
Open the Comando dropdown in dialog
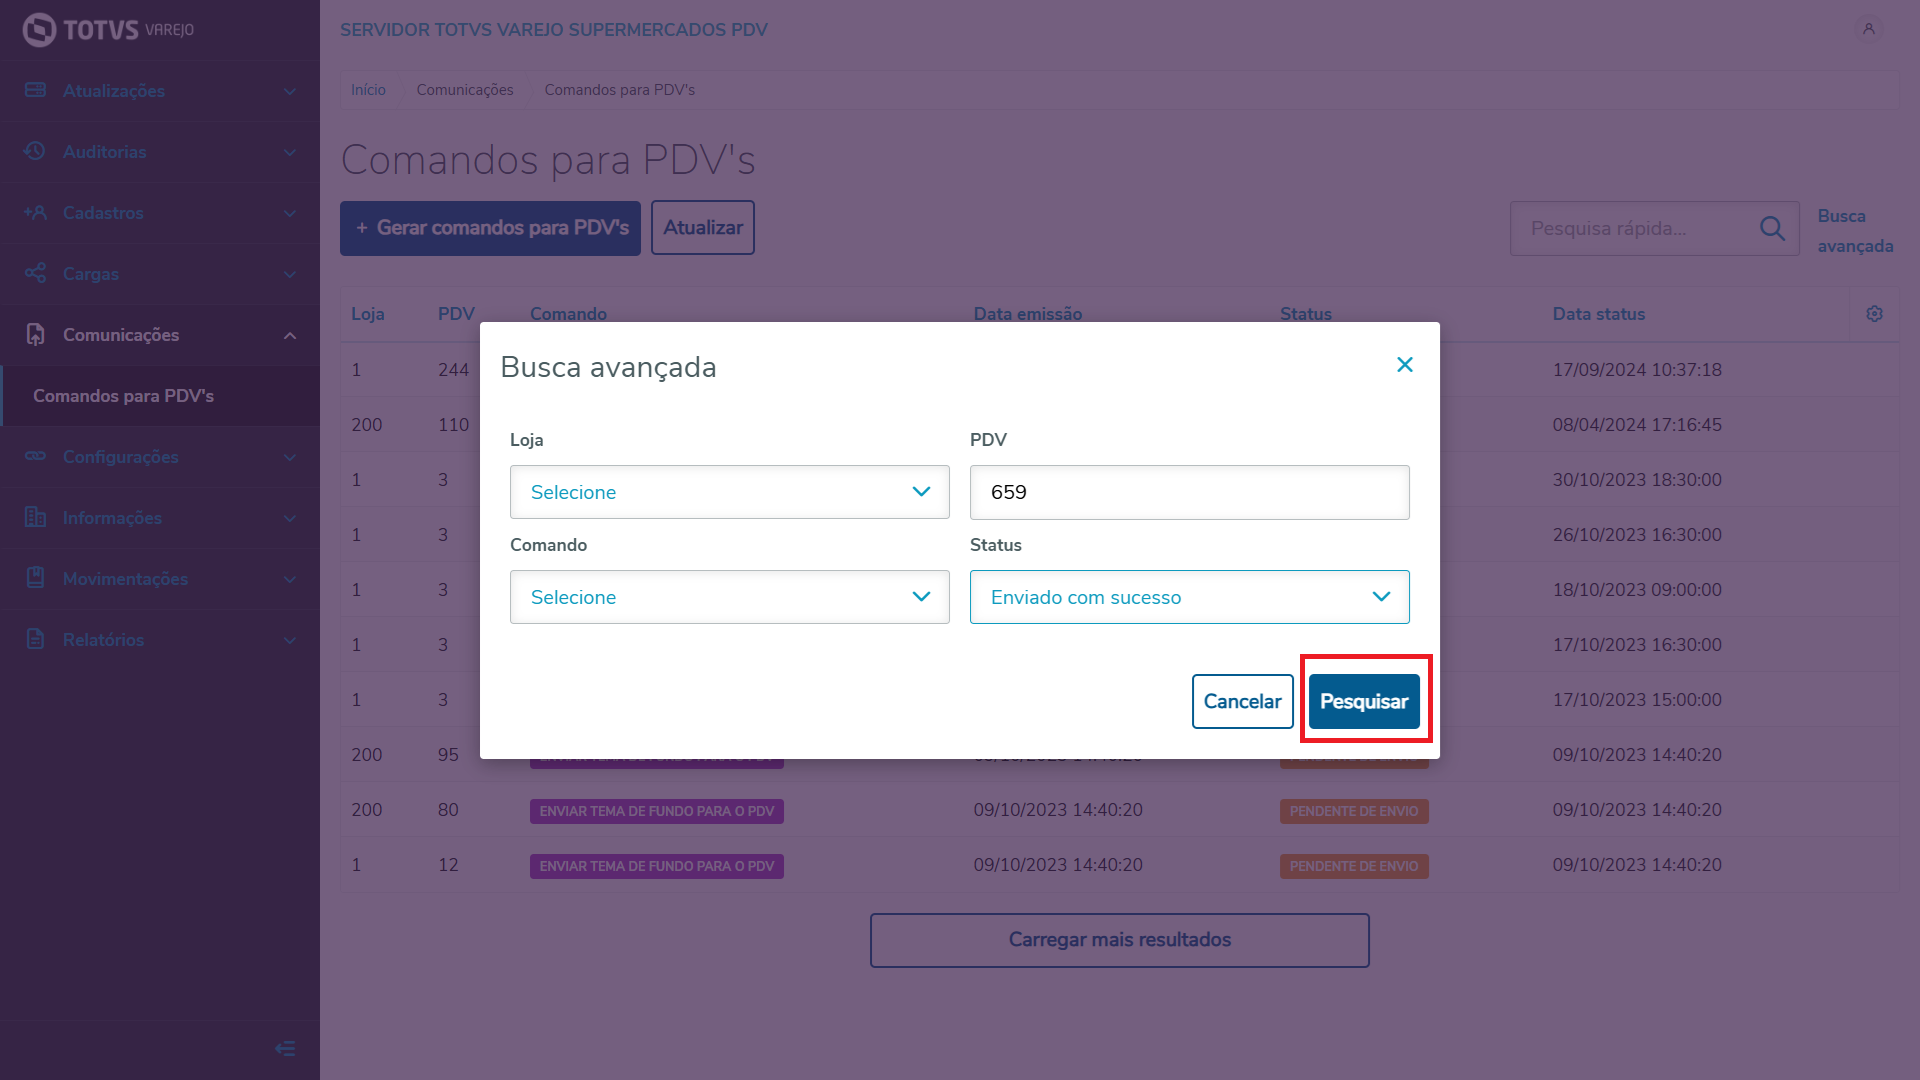tap(729, 597)
